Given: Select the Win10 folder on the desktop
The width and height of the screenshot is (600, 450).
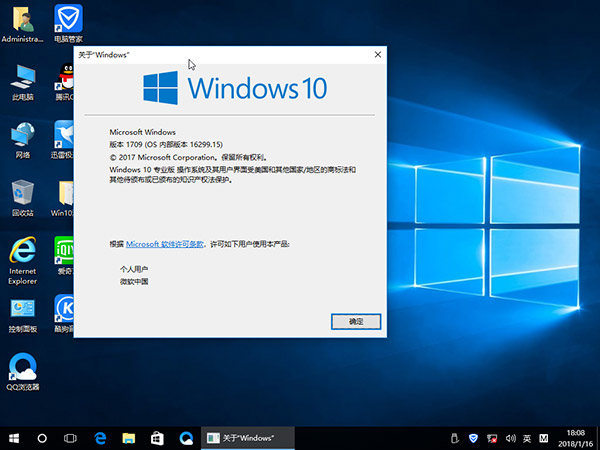Looking at the screenshot, I should coord(63,198).
